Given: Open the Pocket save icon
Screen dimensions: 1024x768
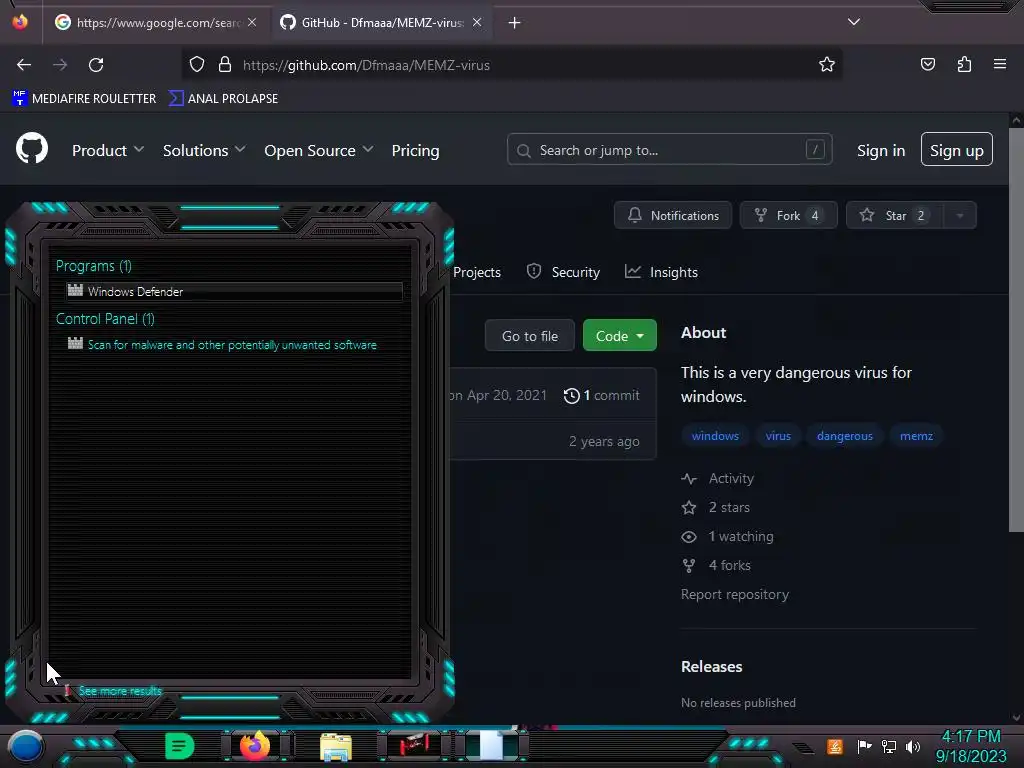Looking at the screenshot, I should 928,64.
